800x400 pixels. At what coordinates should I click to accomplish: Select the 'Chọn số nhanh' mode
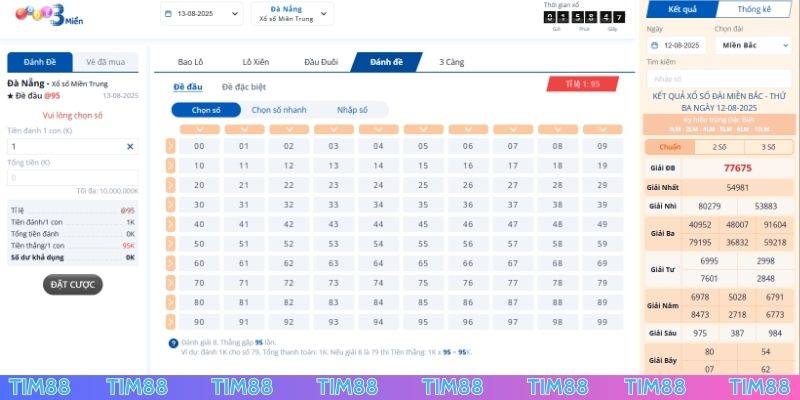pos(279,110)
